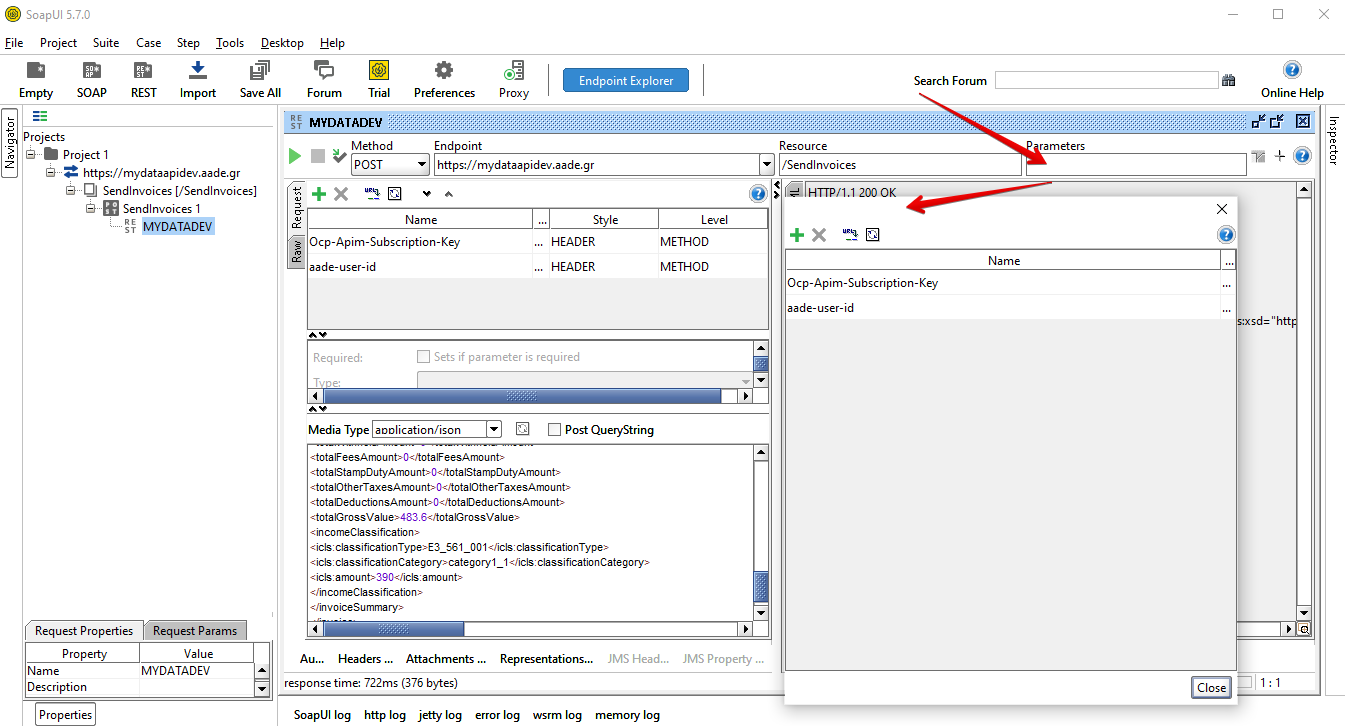Click the Properties button
Screen dimensions: 1345x726
click(x=66, y=714)
